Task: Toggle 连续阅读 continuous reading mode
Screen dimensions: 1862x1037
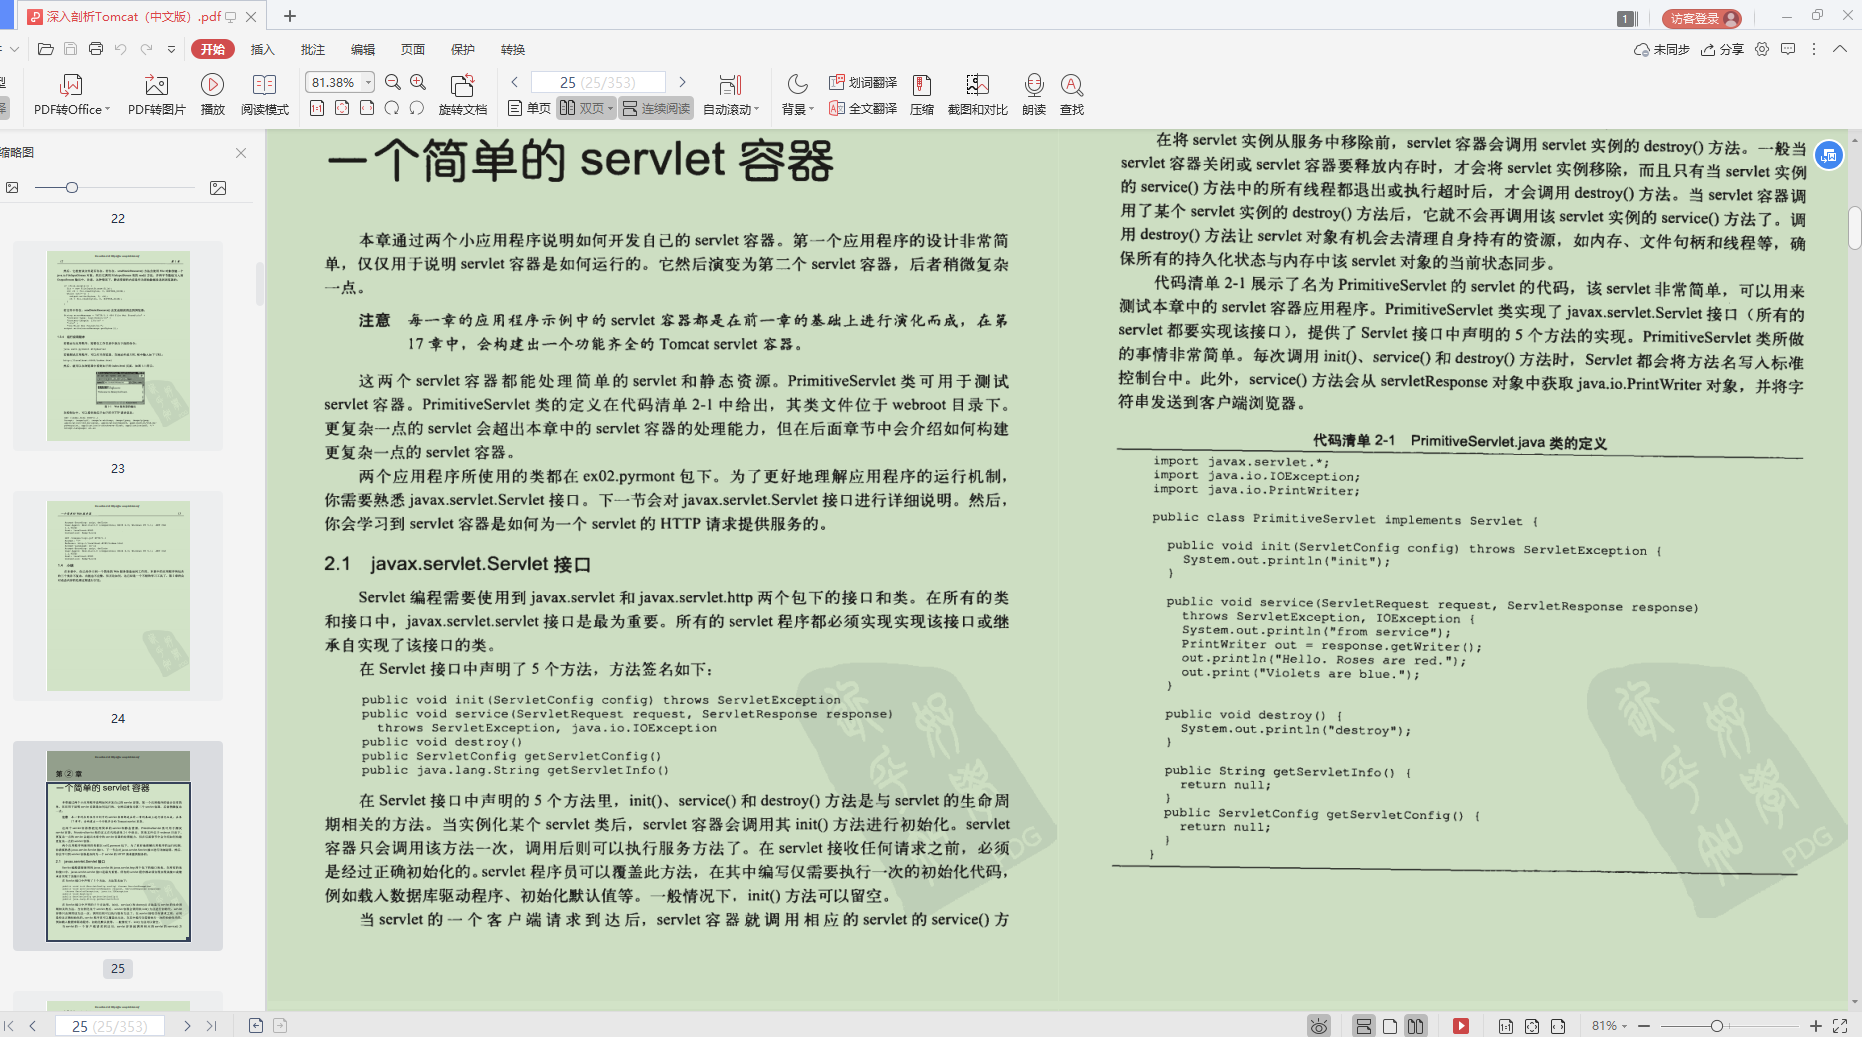Action: tap(655, 108)
